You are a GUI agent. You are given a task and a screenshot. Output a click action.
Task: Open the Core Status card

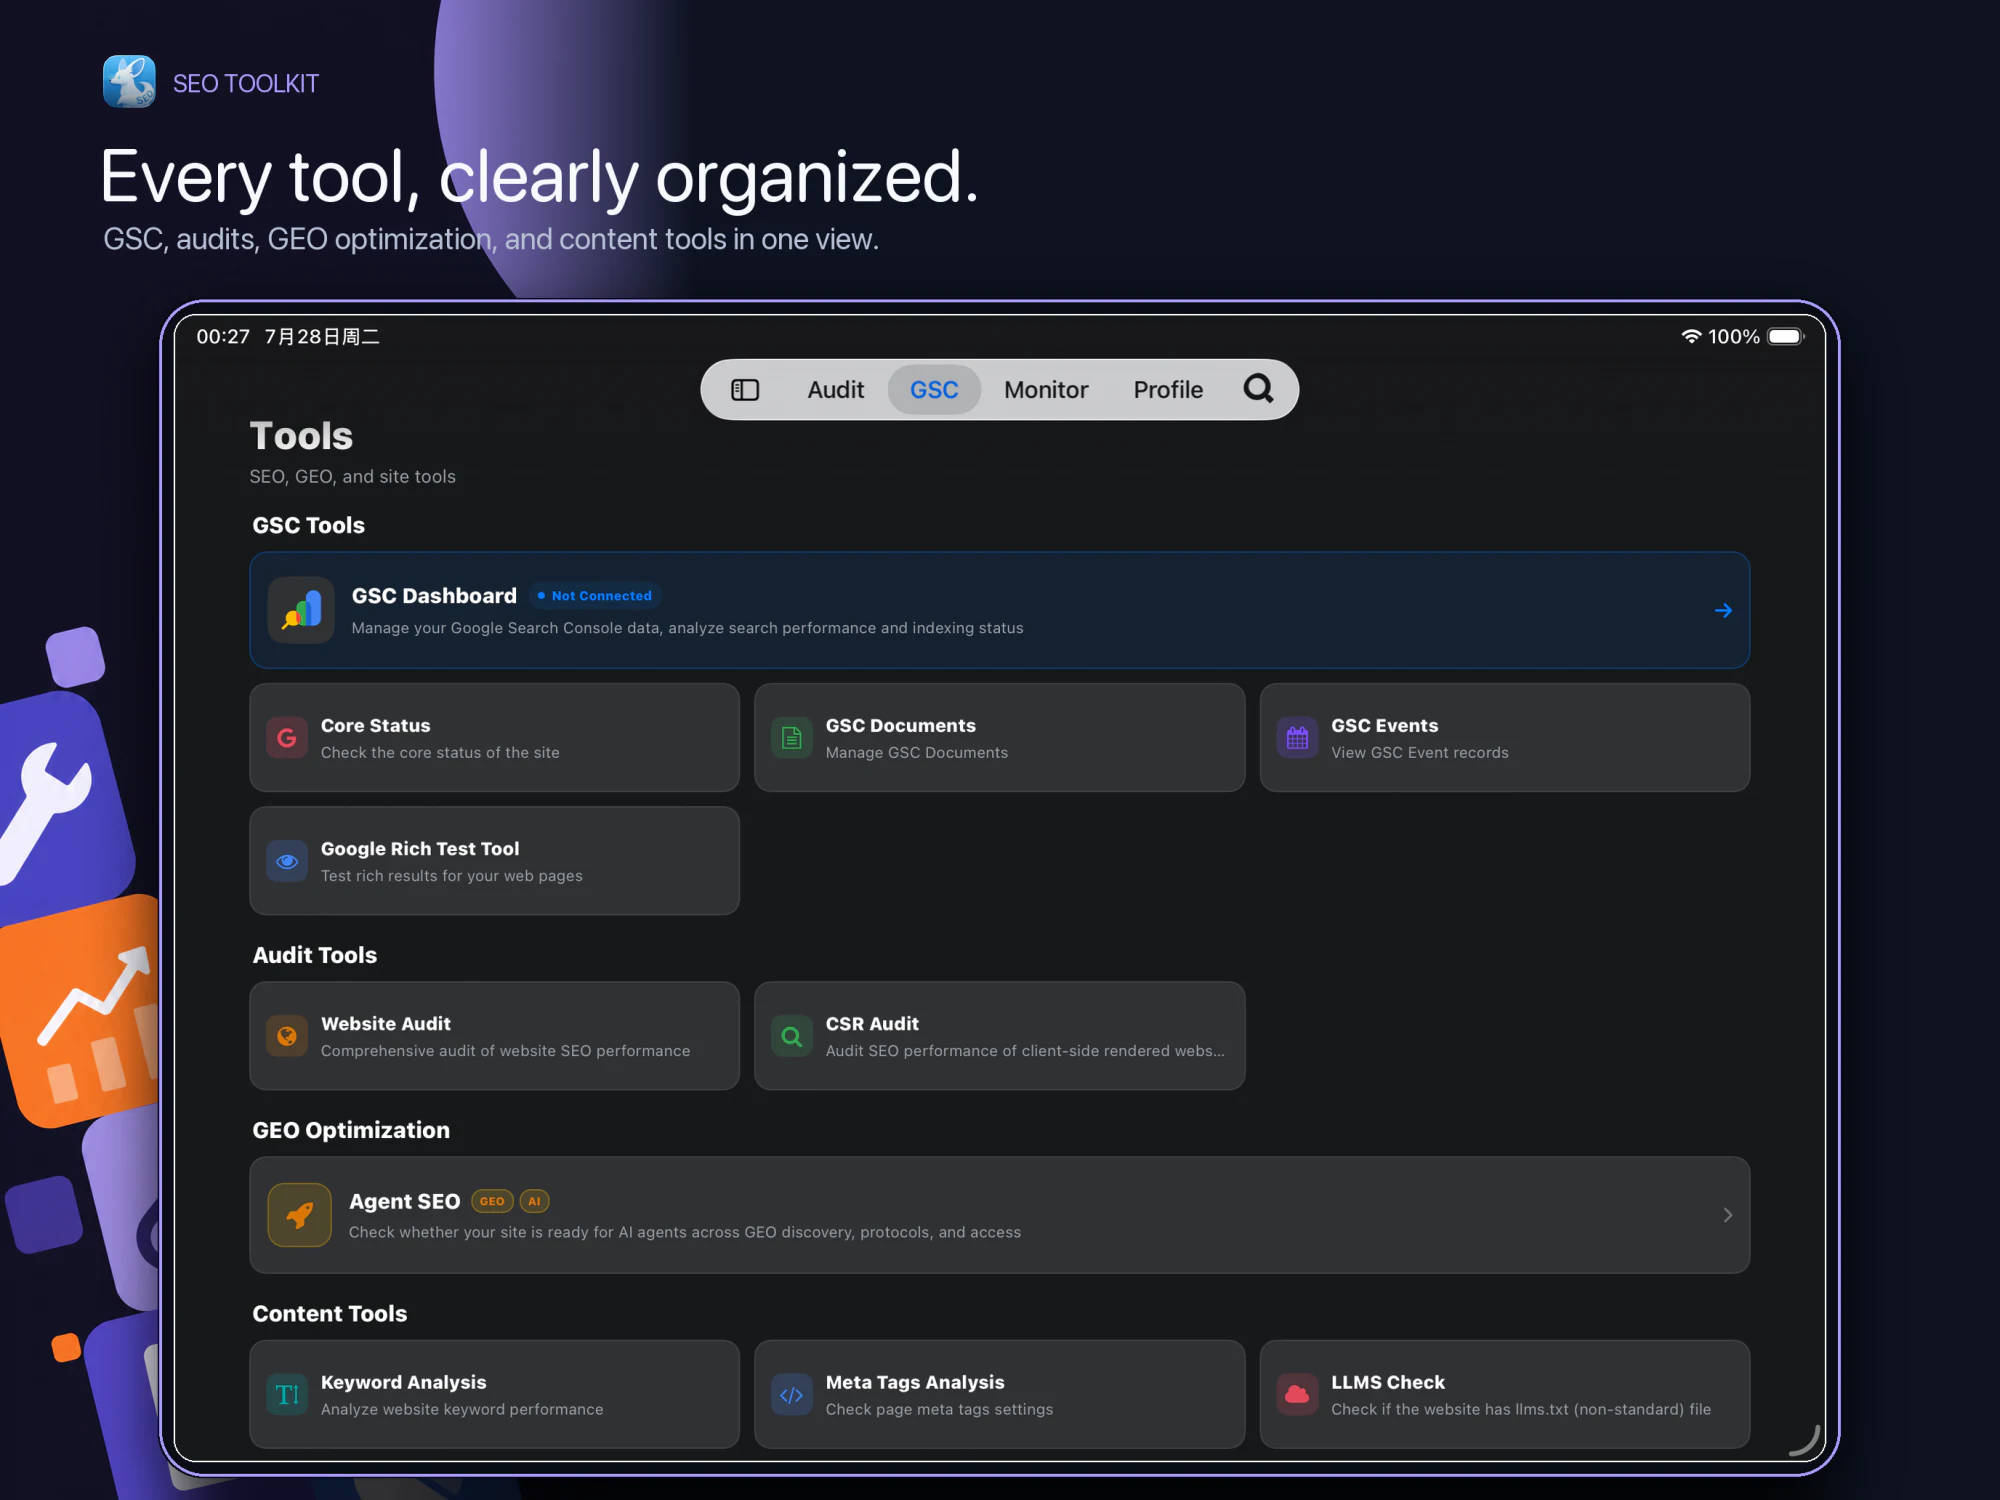pyautogui.click(x=494, y=738)
